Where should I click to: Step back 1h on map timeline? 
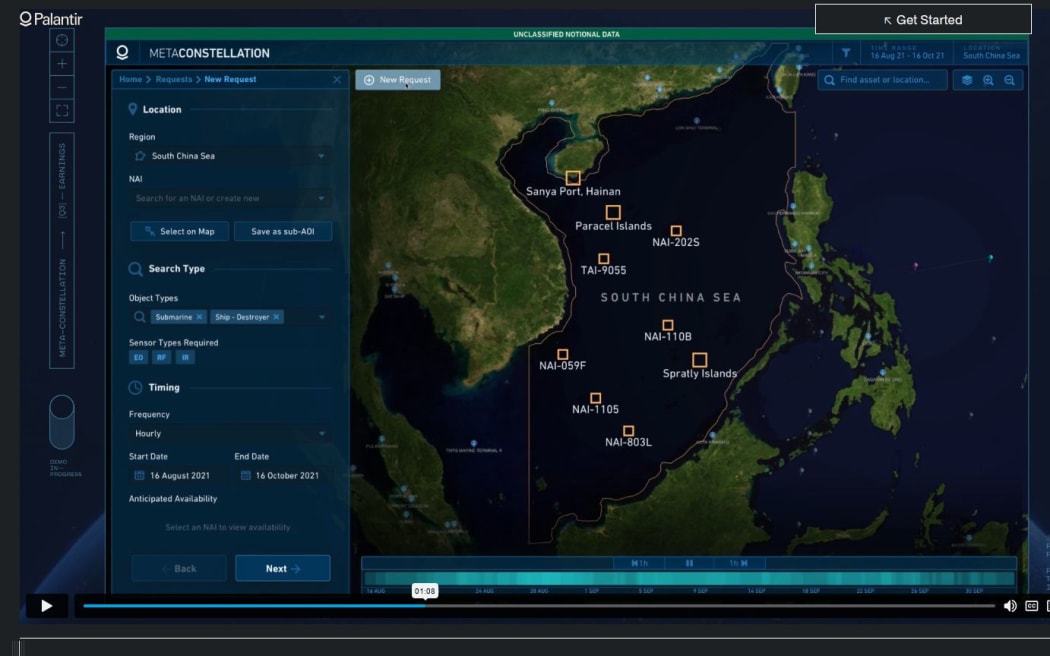pos(640,564)
